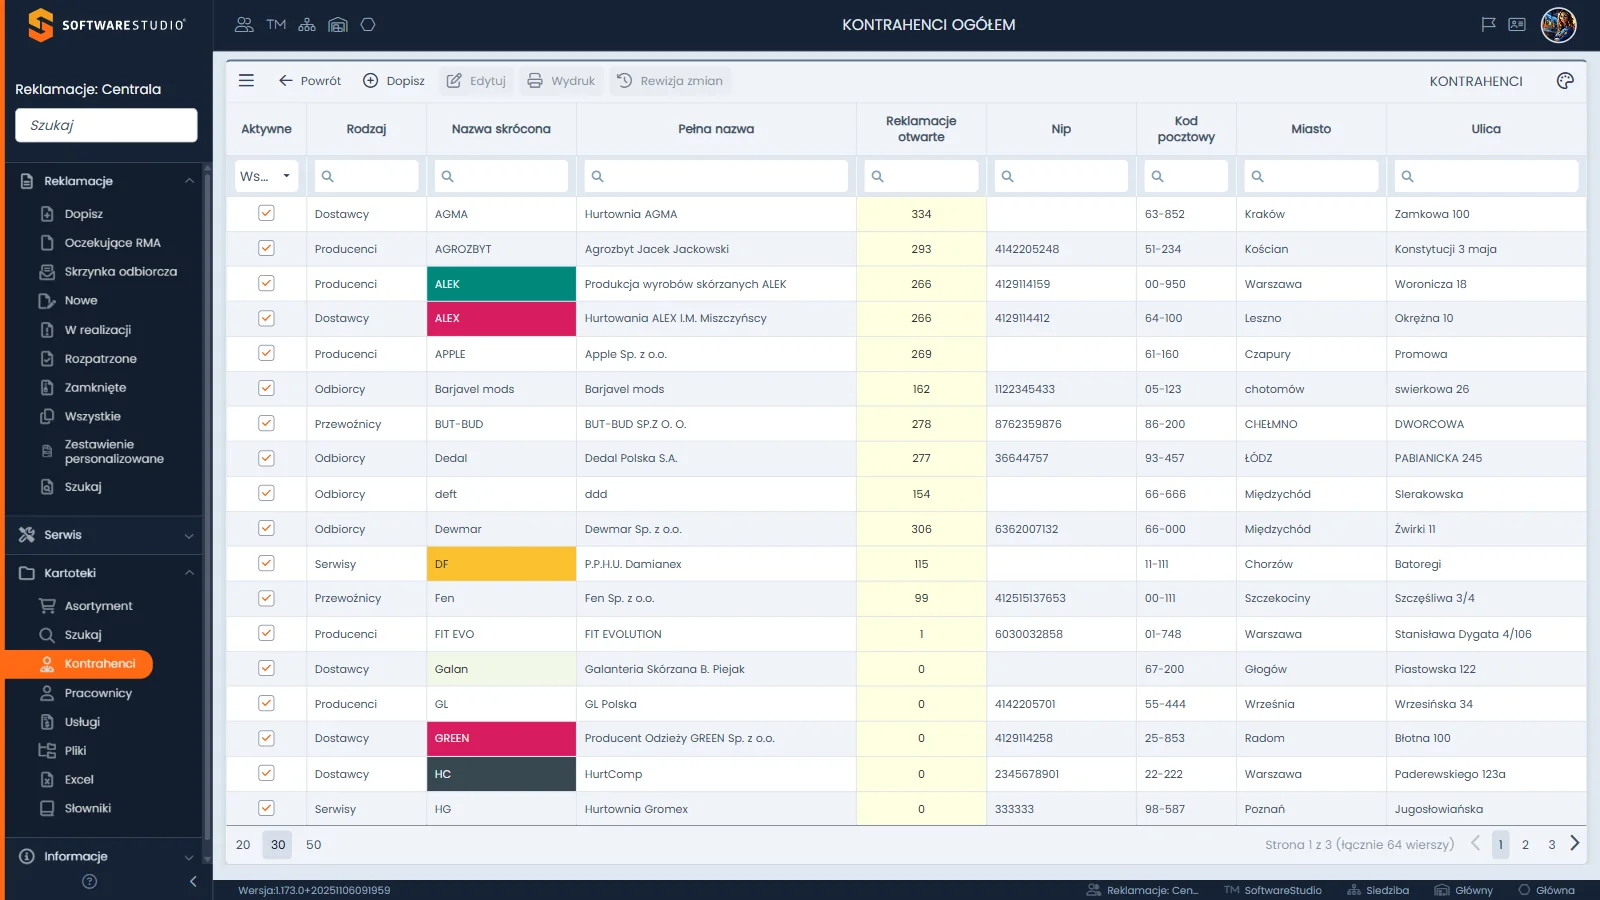Click the SoftwareStudio logo

coord(106,25)
